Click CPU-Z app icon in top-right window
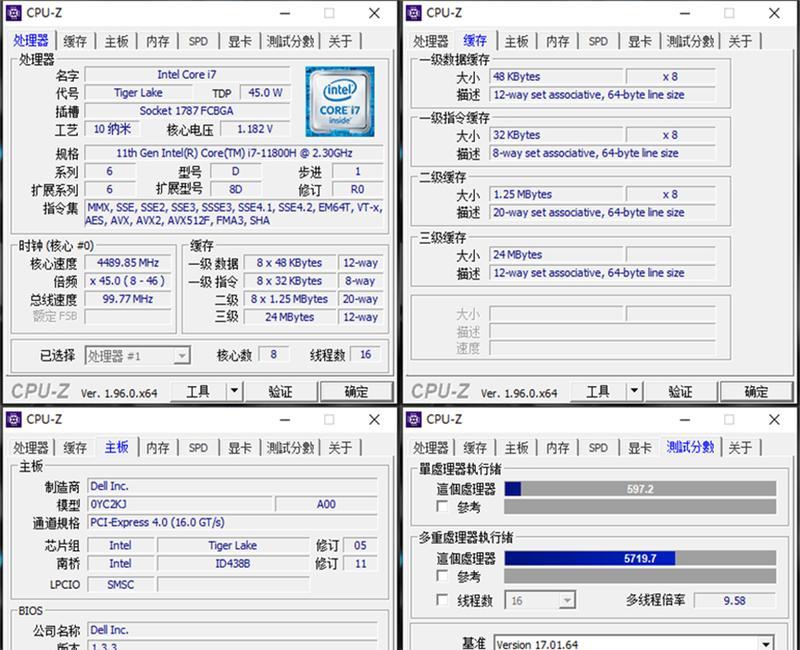This screenshot has height=650, width=800. 413,13
